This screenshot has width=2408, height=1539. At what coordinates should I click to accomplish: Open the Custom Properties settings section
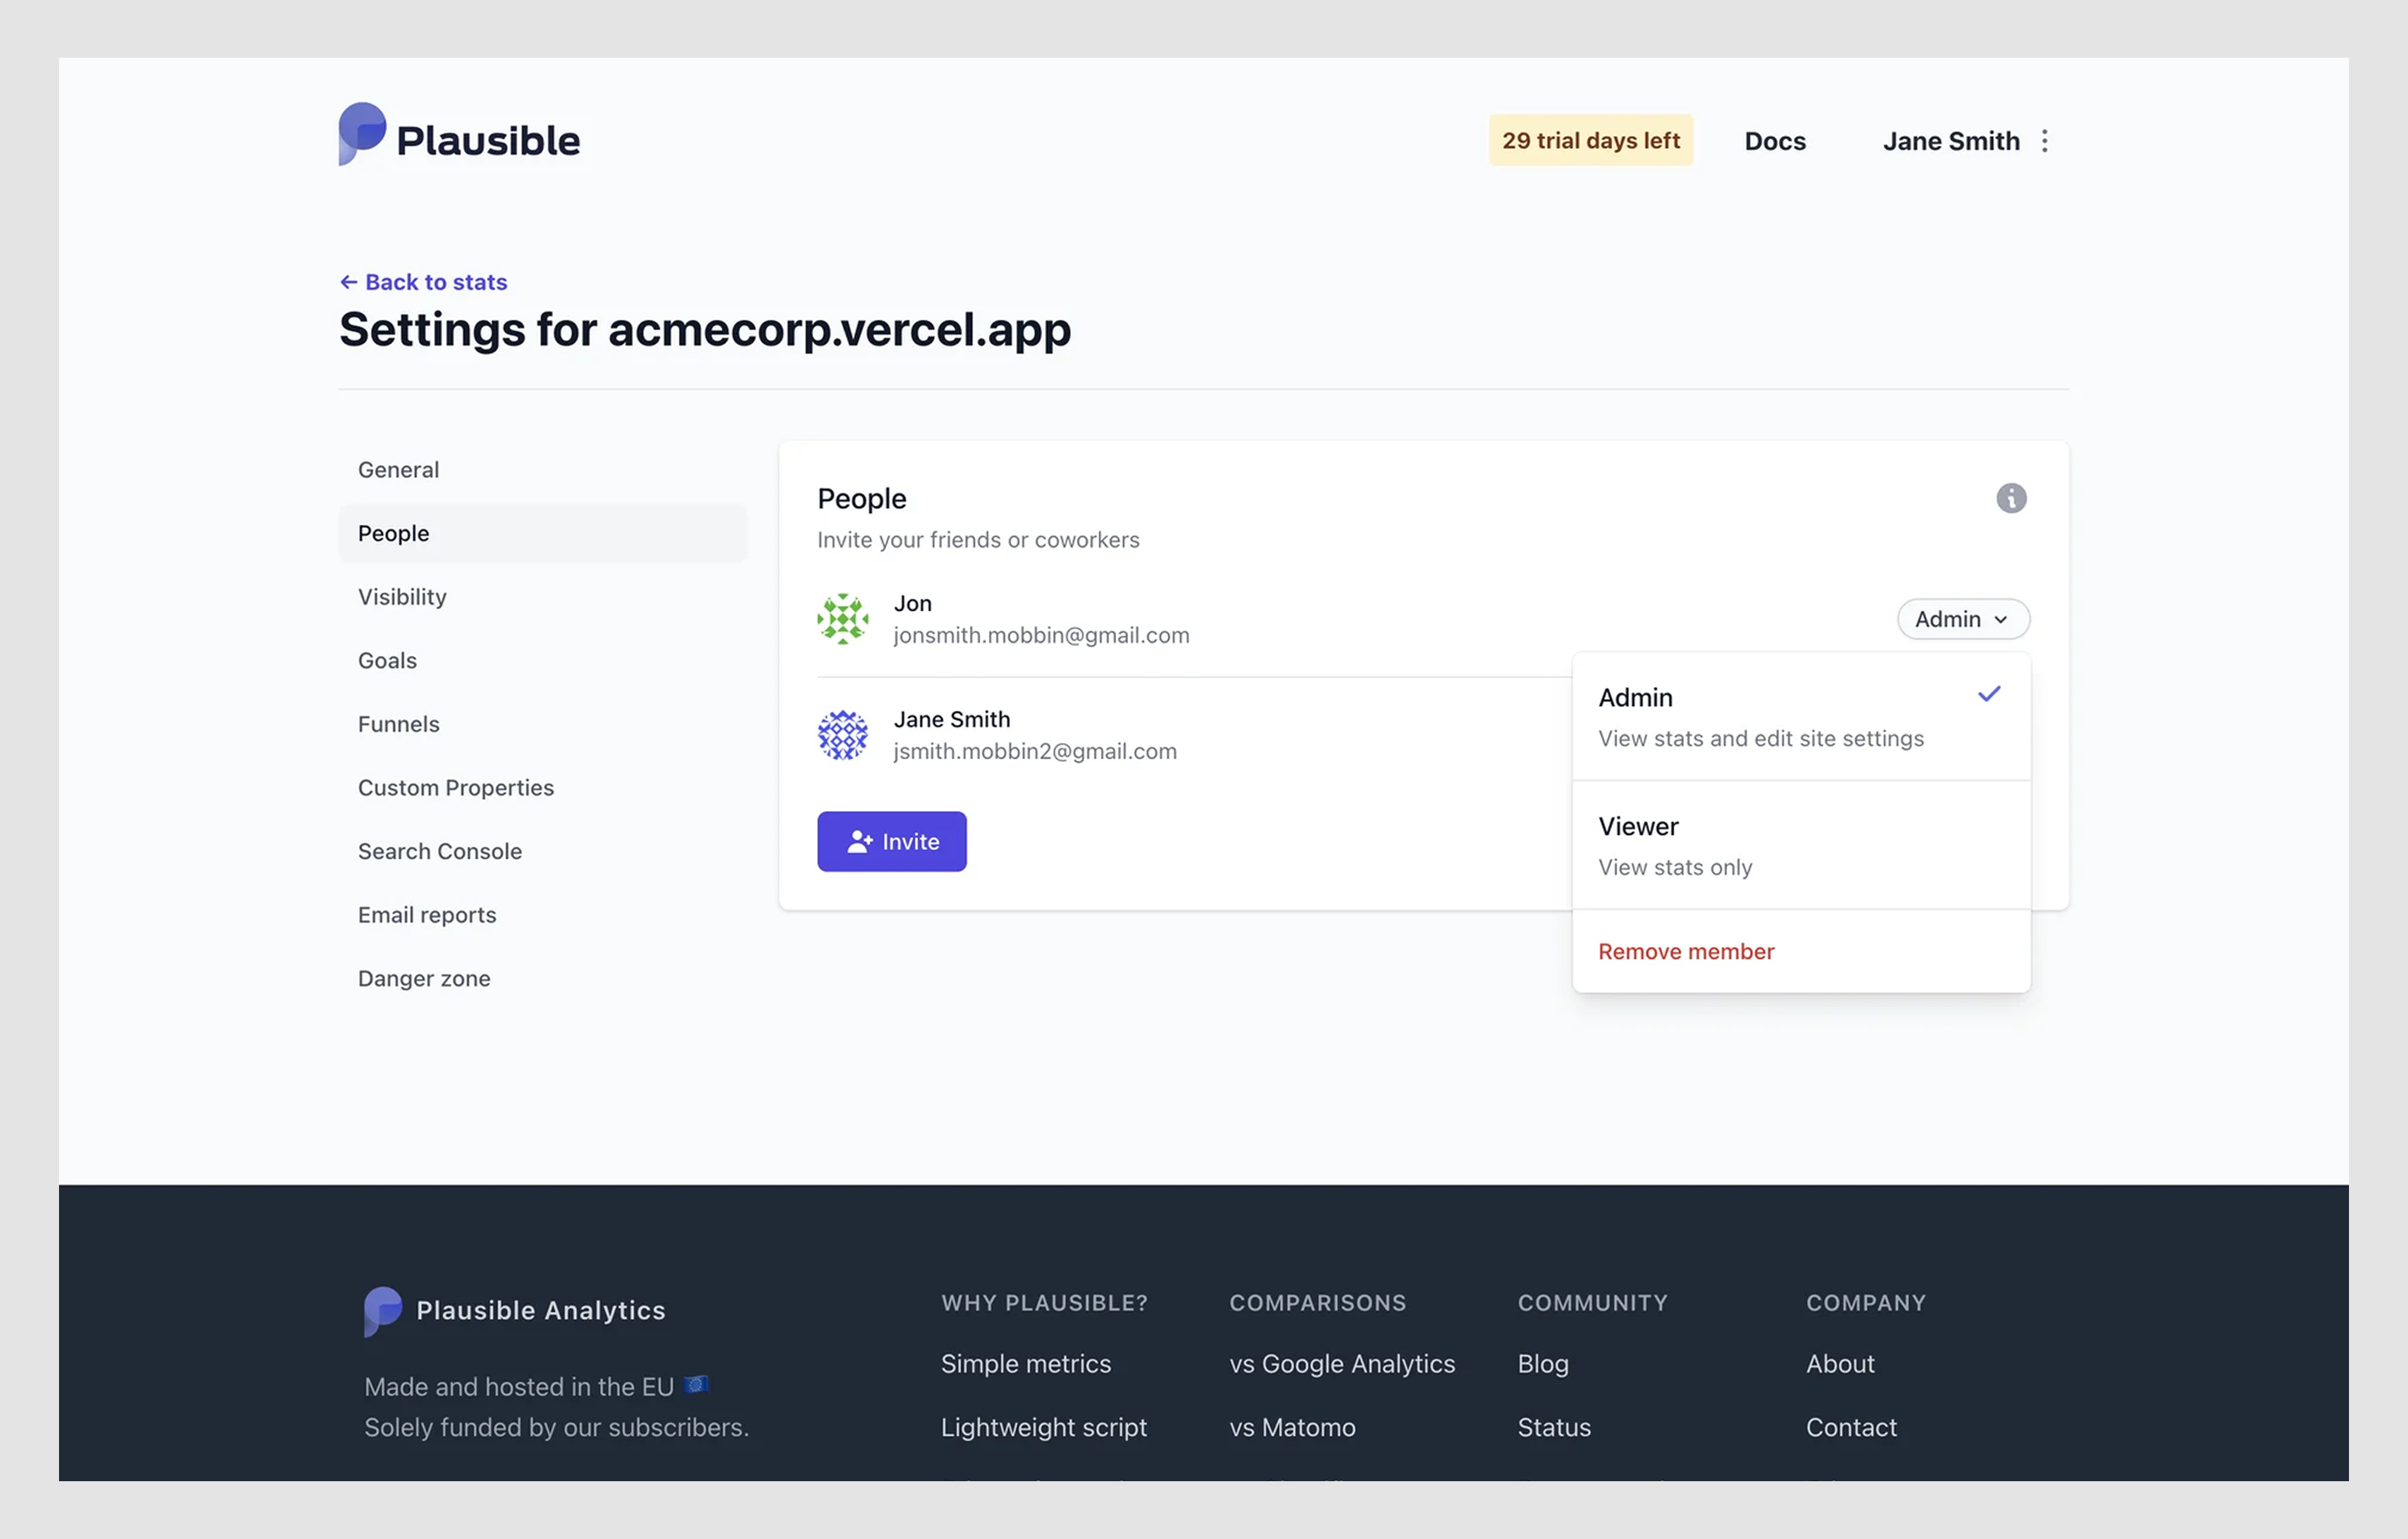click(542, 788)
